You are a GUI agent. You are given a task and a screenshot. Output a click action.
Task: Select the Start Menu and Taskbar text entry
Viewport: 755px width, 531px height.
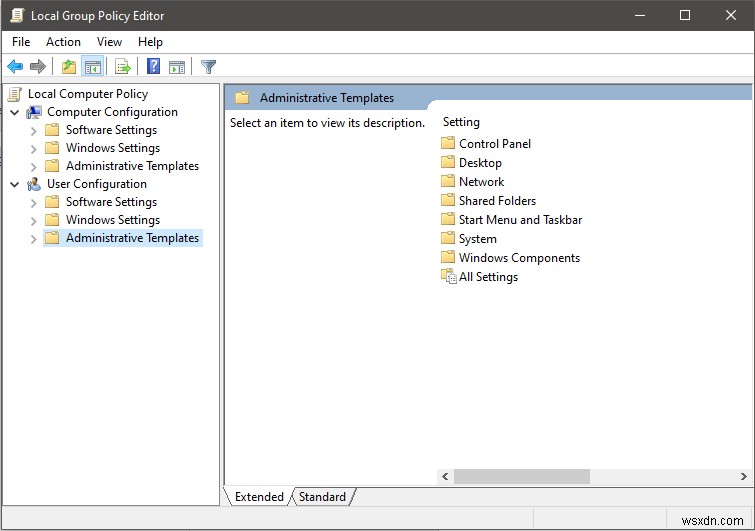(521, 220)
